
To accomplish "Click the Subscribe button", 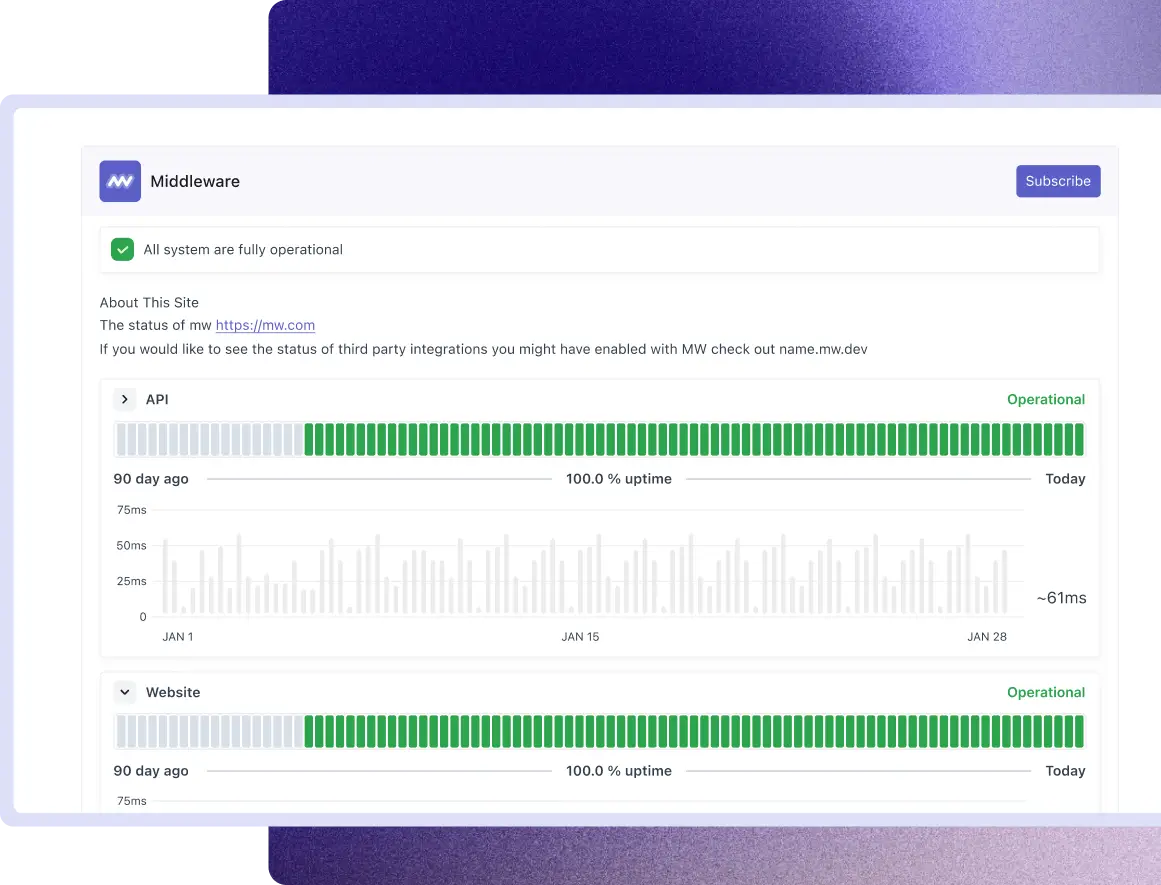I will [1058, 181].
